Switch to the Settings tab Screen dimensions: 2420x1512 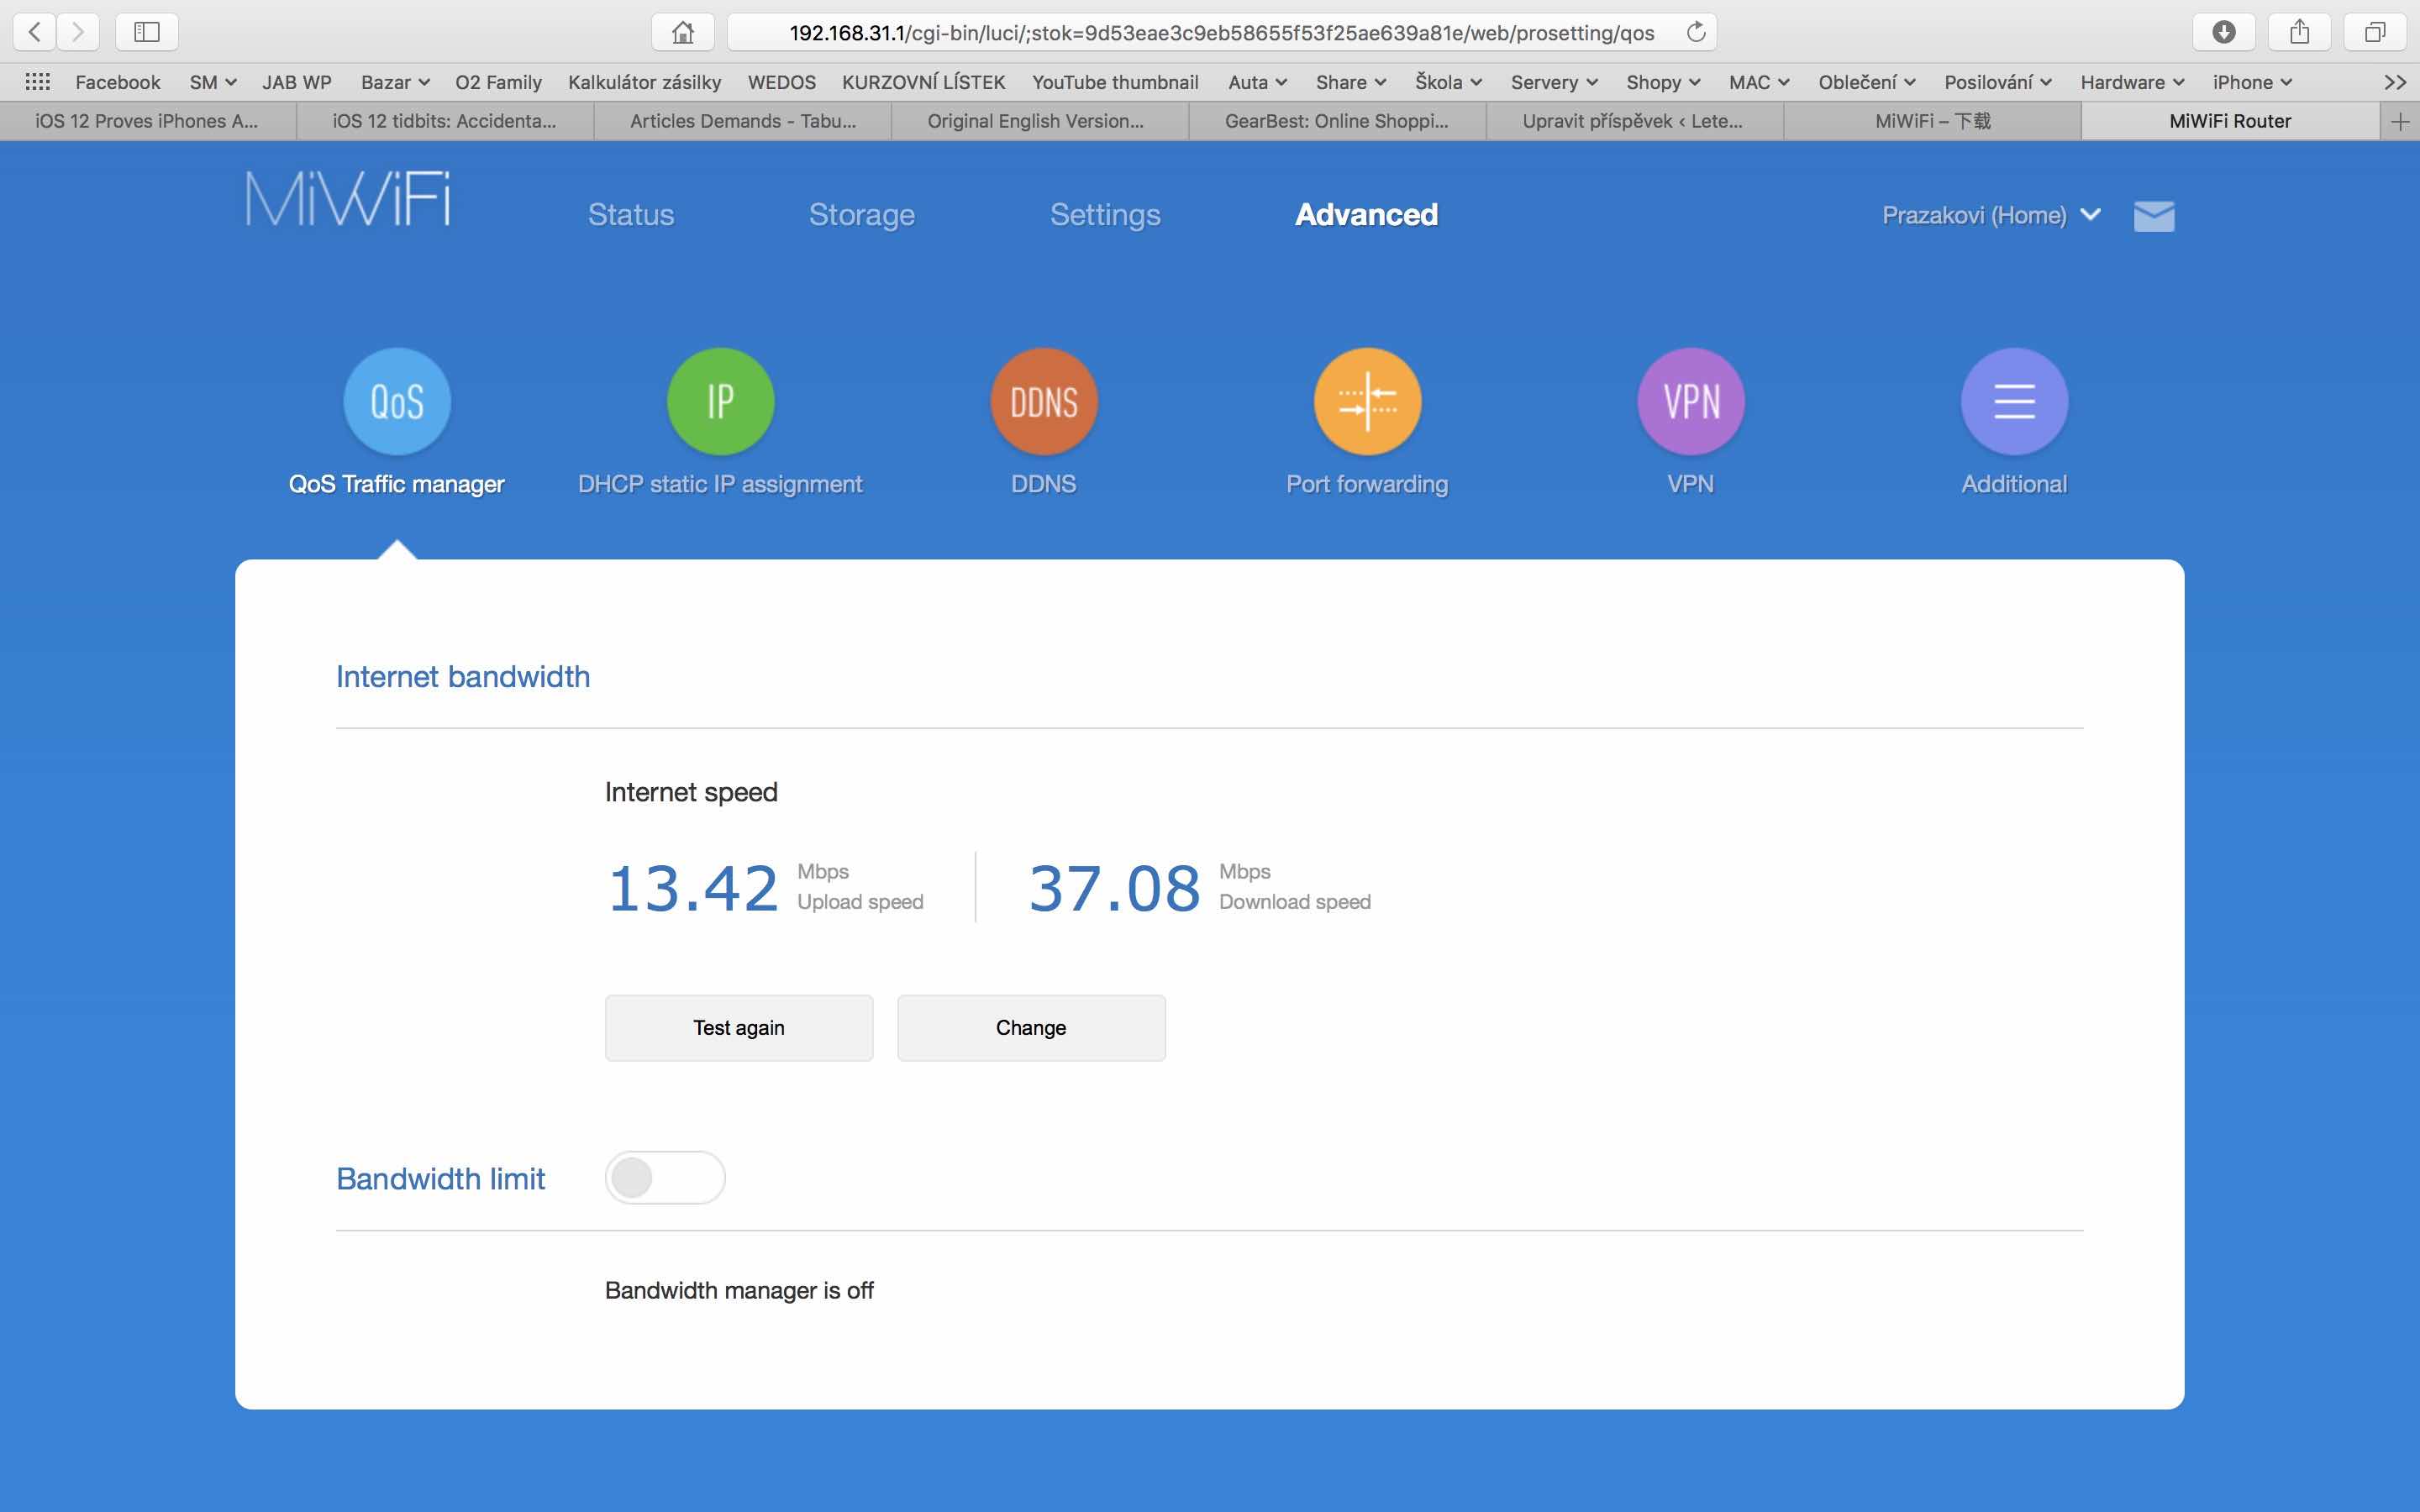click(x=1104, y=215)
